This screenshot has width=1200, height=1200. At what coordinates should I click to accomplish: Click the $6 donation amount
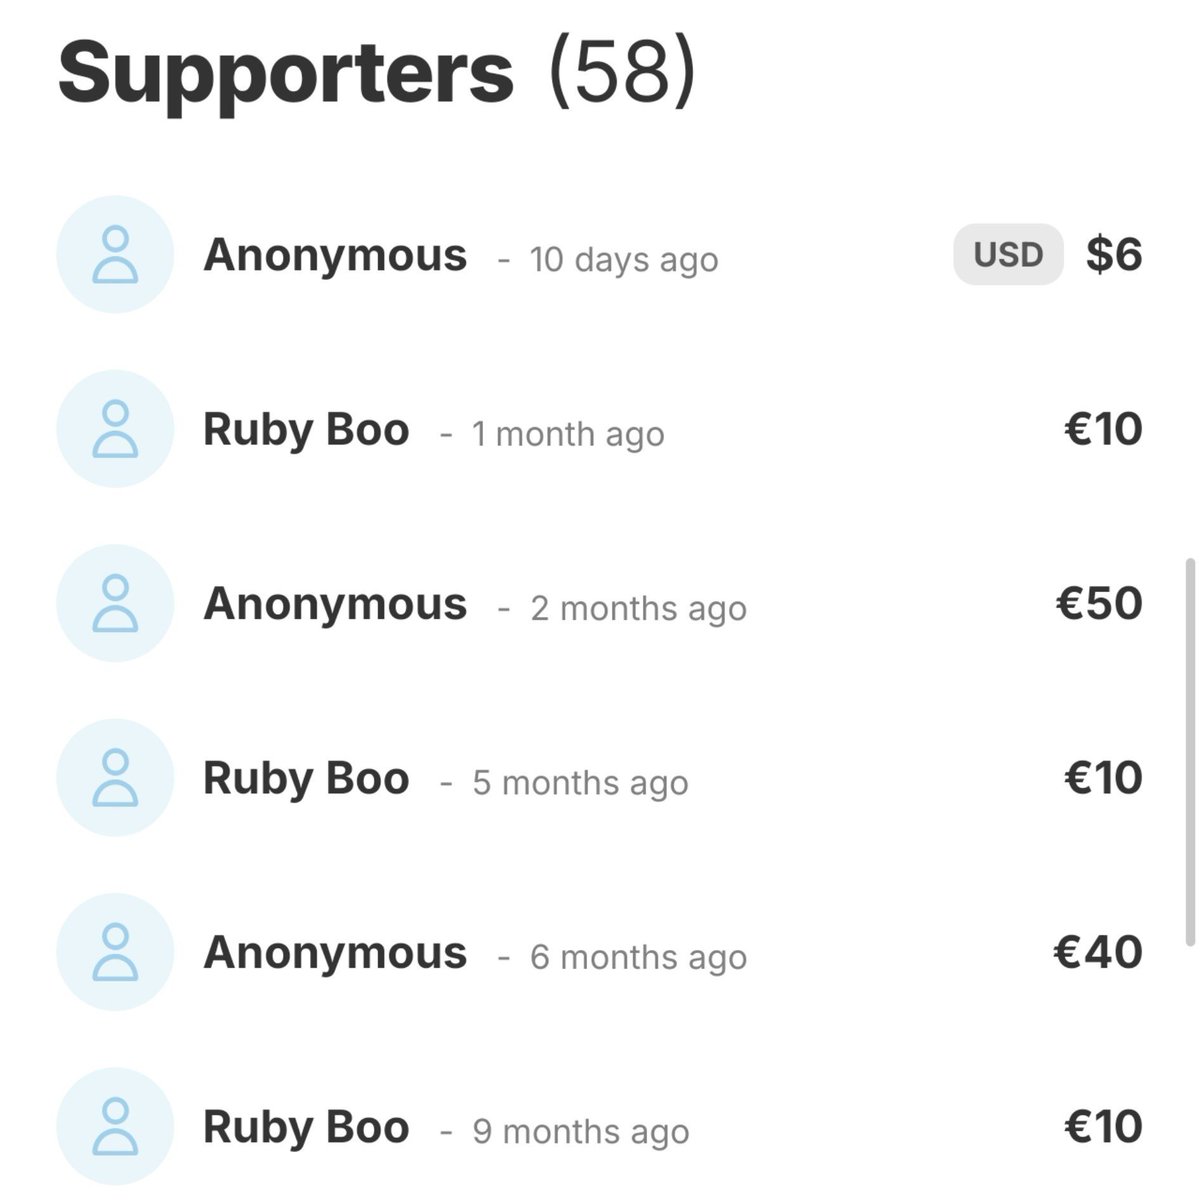click(x=1114, y=255)
